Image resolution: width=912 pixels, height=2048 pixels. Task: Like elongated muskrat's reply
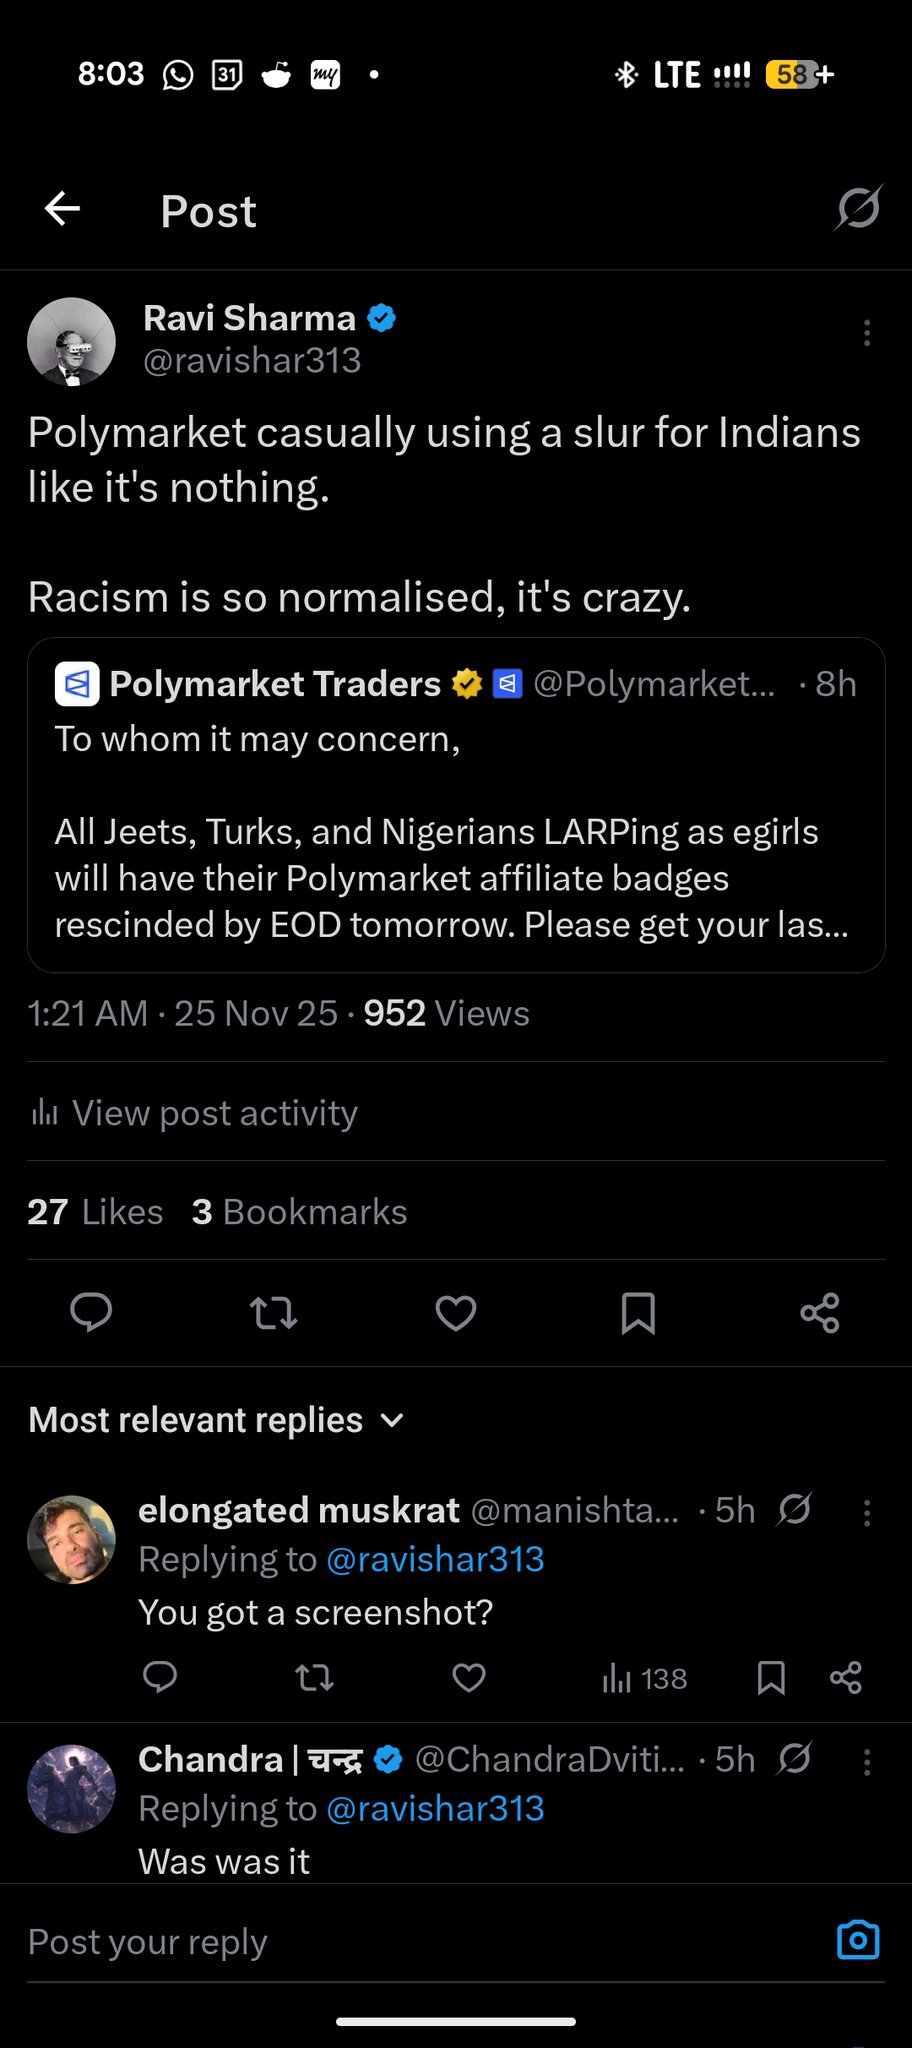469,1677
